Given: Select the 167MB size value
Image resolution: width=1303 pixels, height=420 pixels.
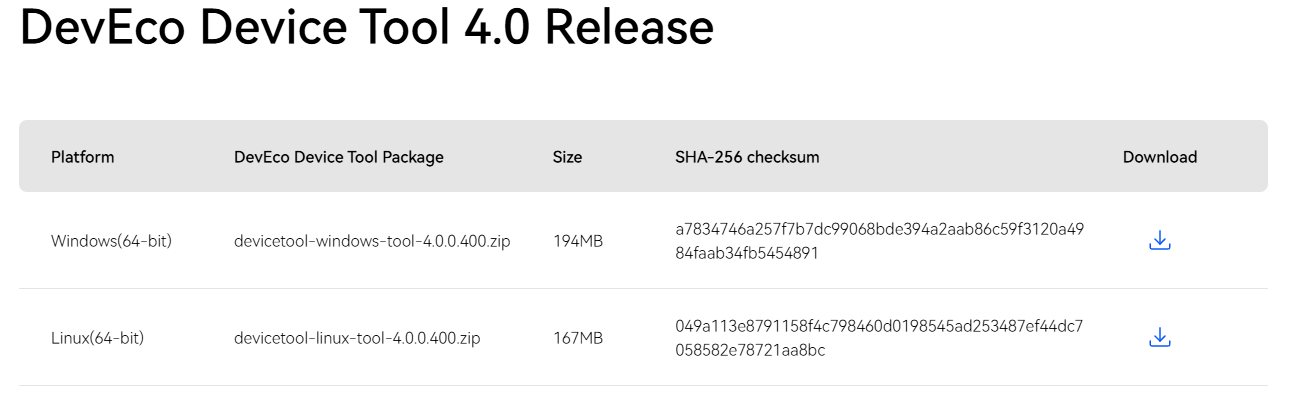Looking at the screenshot, I should pyautogui.click(x=578, y=338).
